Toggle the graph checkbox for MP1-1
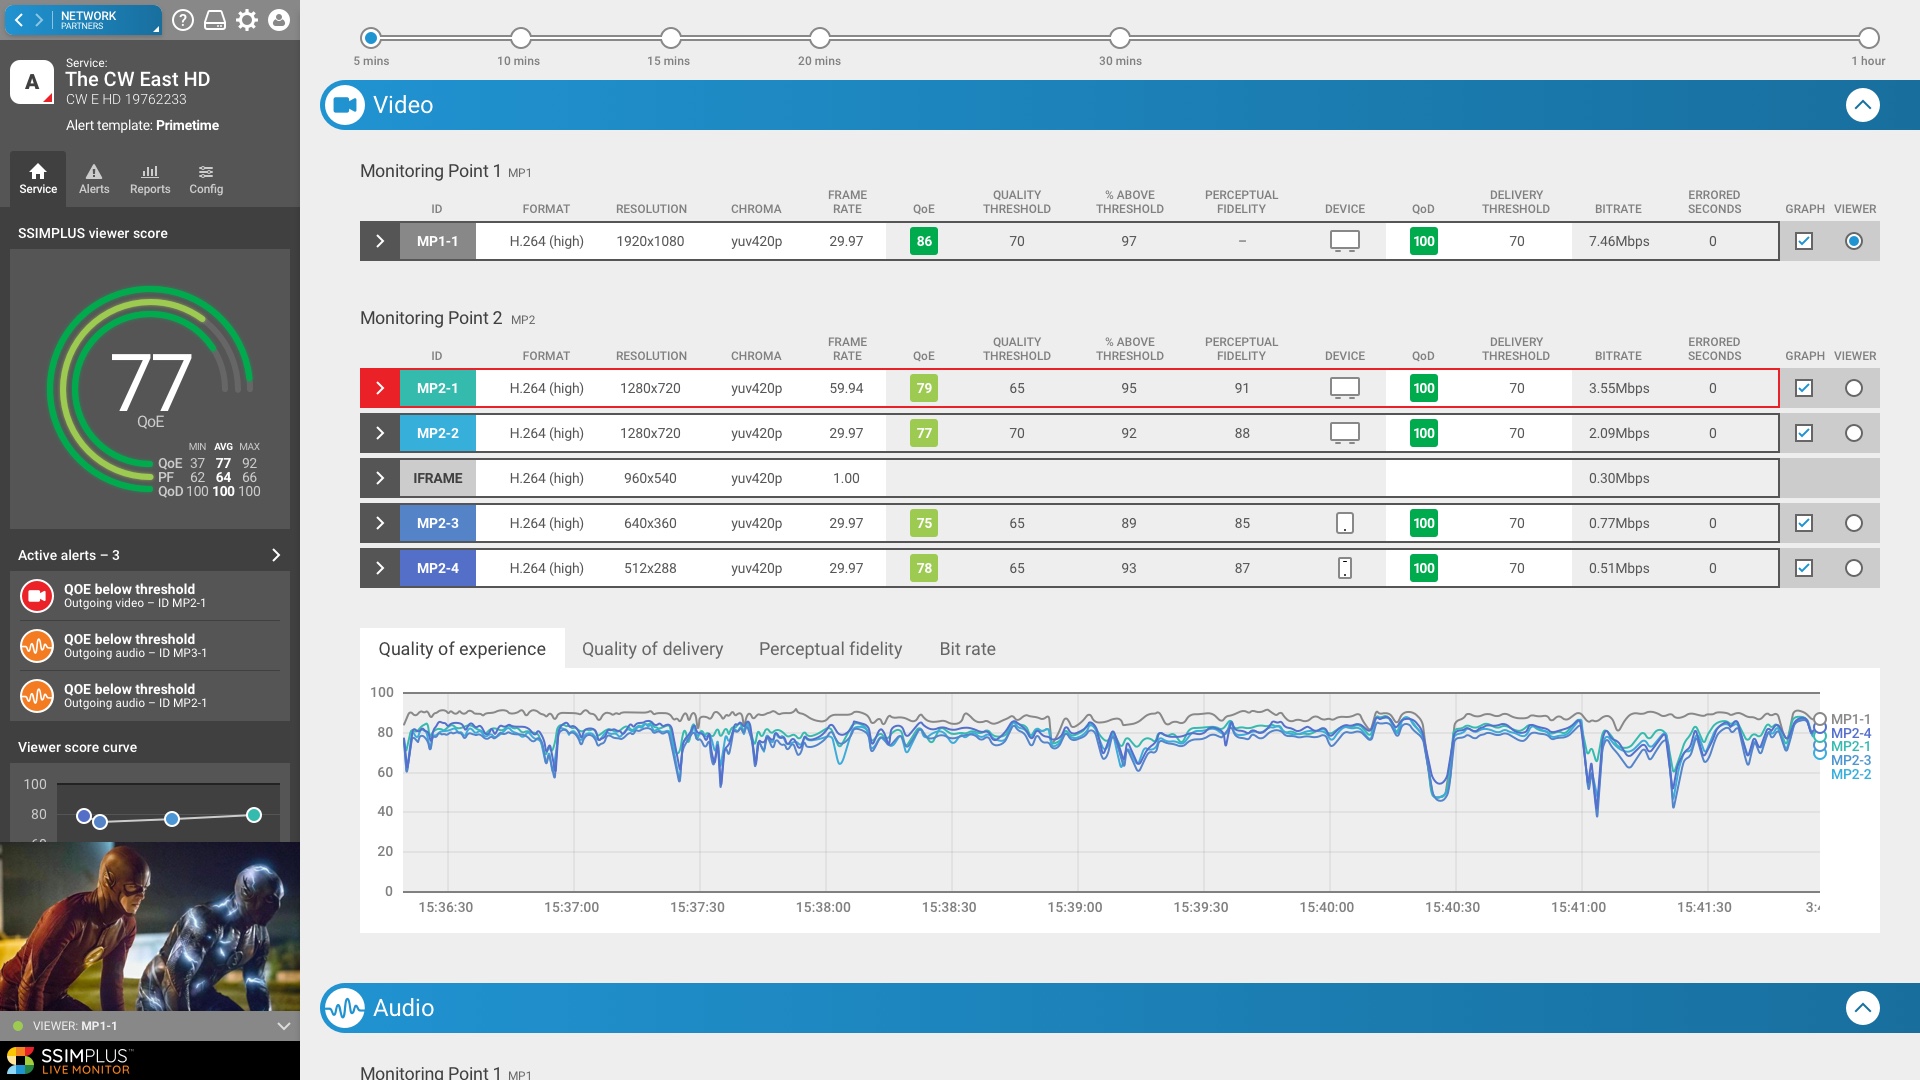The image size is (1920, 1080). (1804, 241)
